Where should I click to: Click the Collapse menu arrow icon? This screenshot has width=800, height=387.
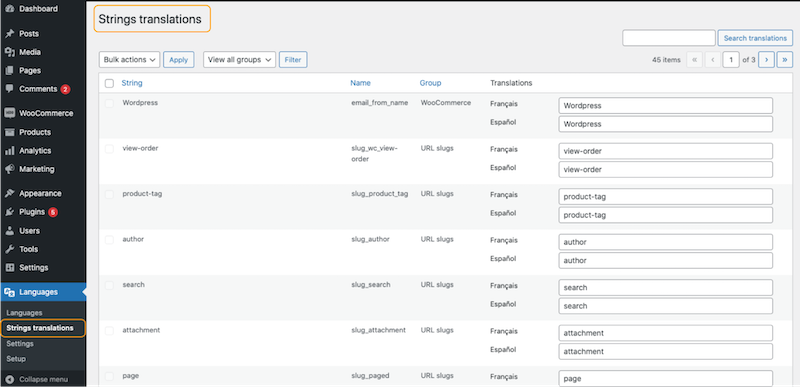(x=9, y=379)
